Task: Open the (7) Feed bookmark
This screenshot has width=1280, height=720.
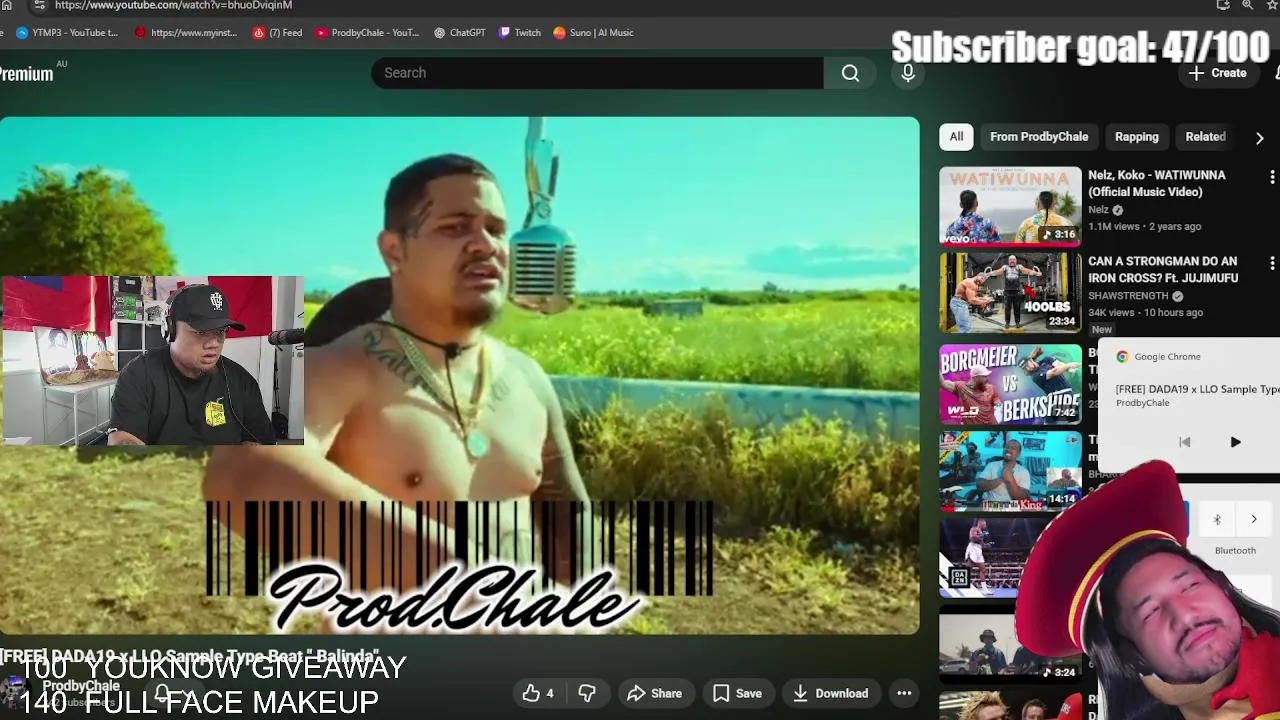Action: (x=277, y=33)
